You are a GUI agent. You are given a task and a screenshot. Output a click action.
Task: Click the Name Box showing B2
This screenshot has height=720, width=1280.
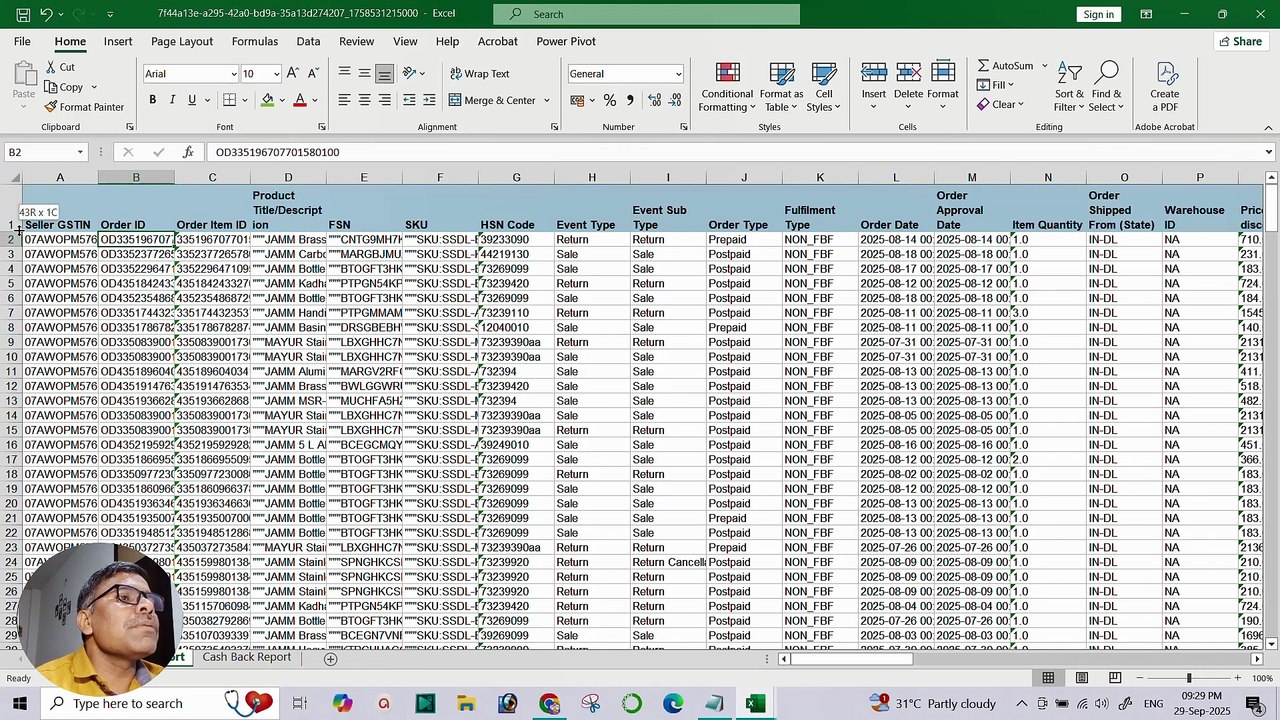point(45,152)
